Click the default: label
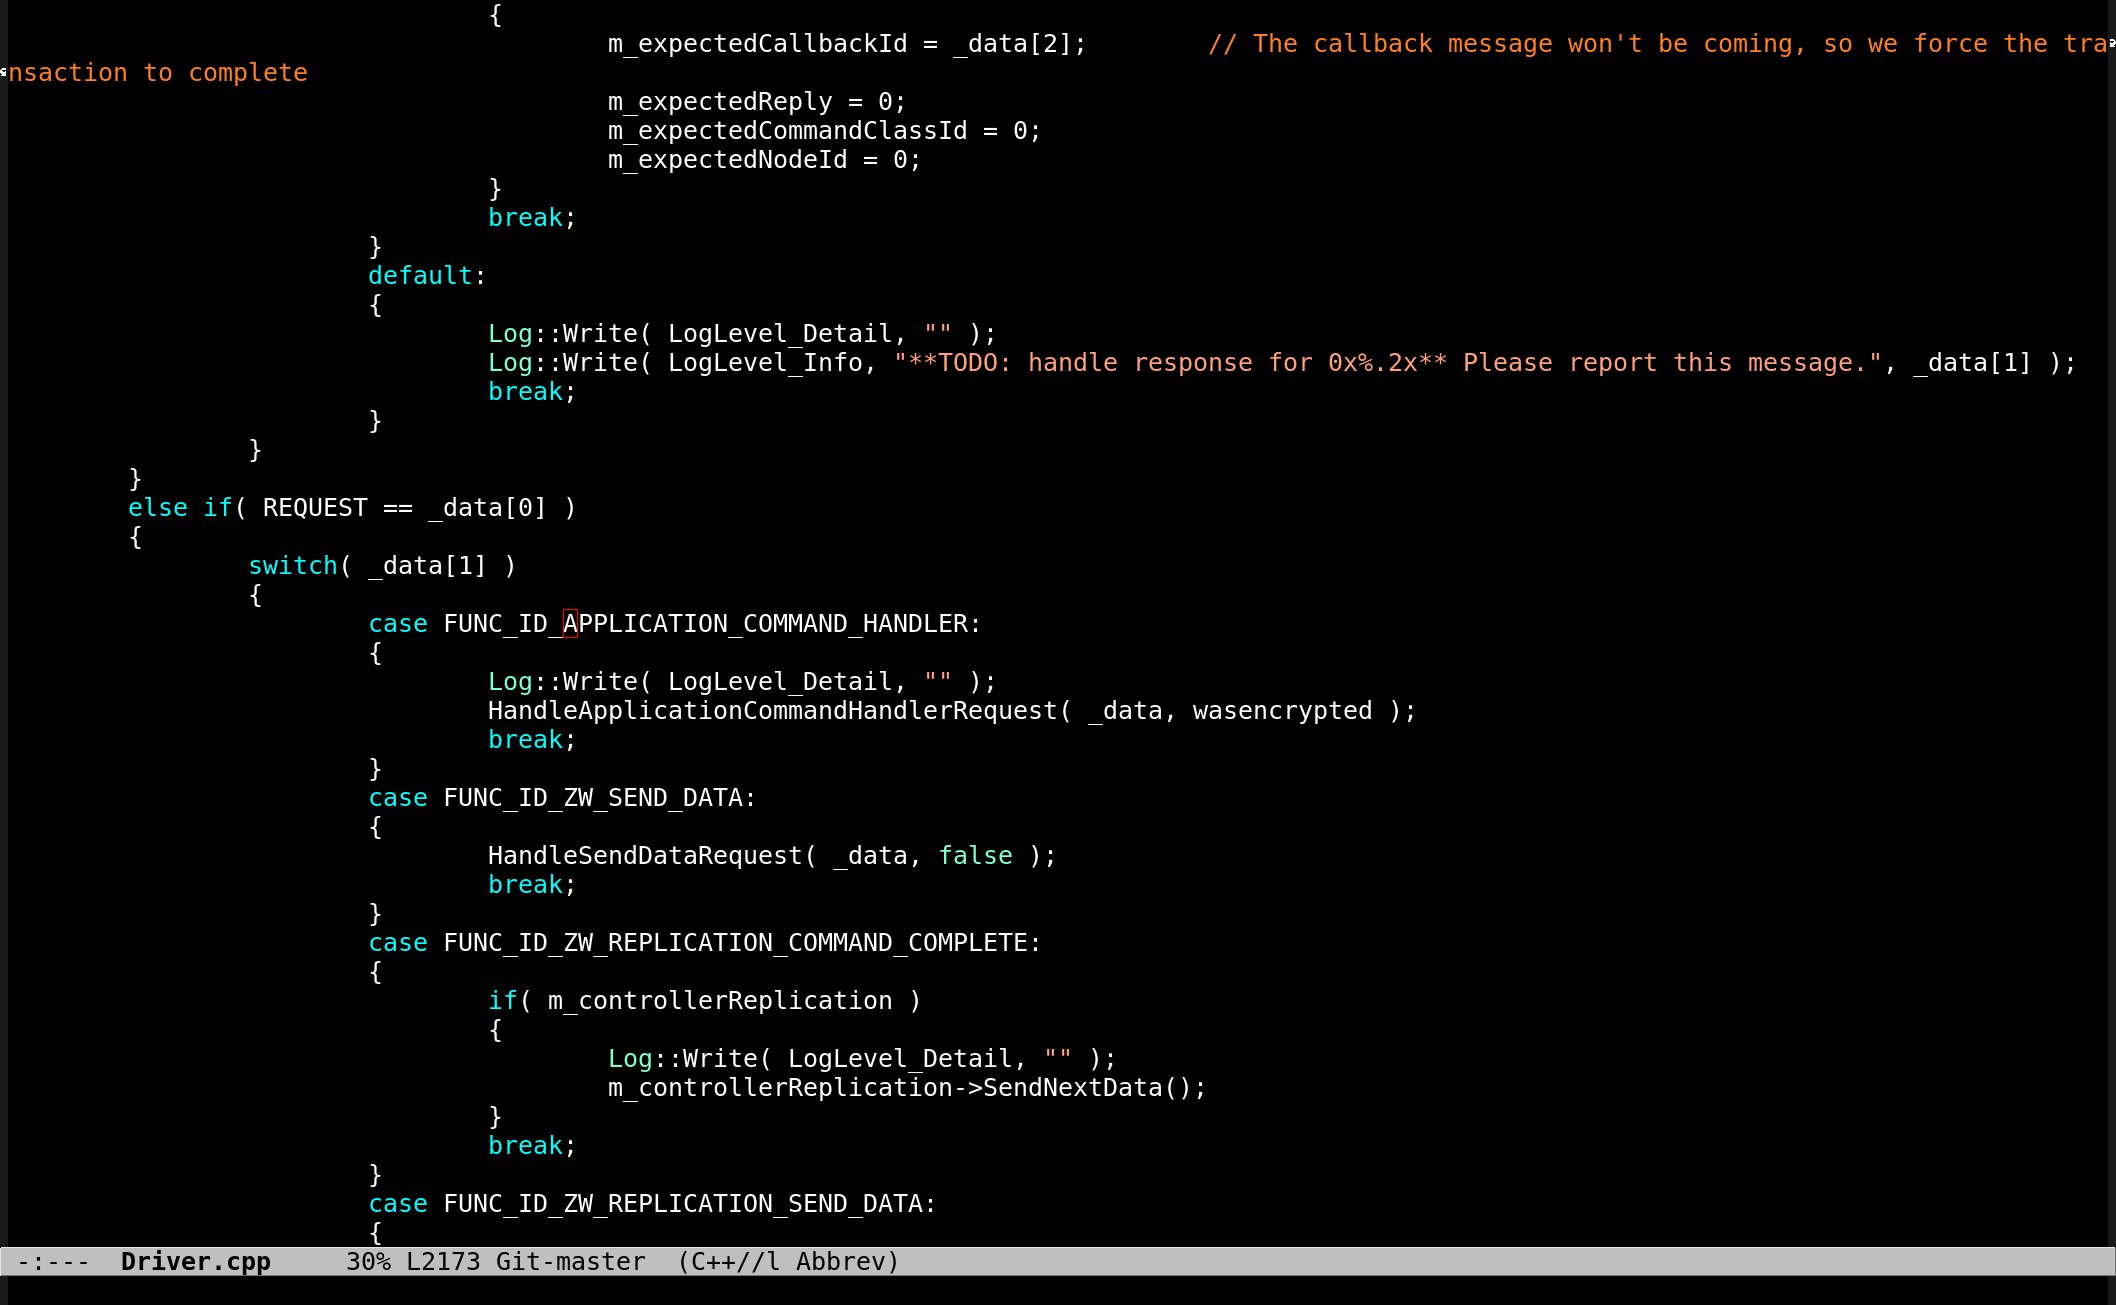2116x1305 pixels. pyautogui.click(x=427, y=276)
